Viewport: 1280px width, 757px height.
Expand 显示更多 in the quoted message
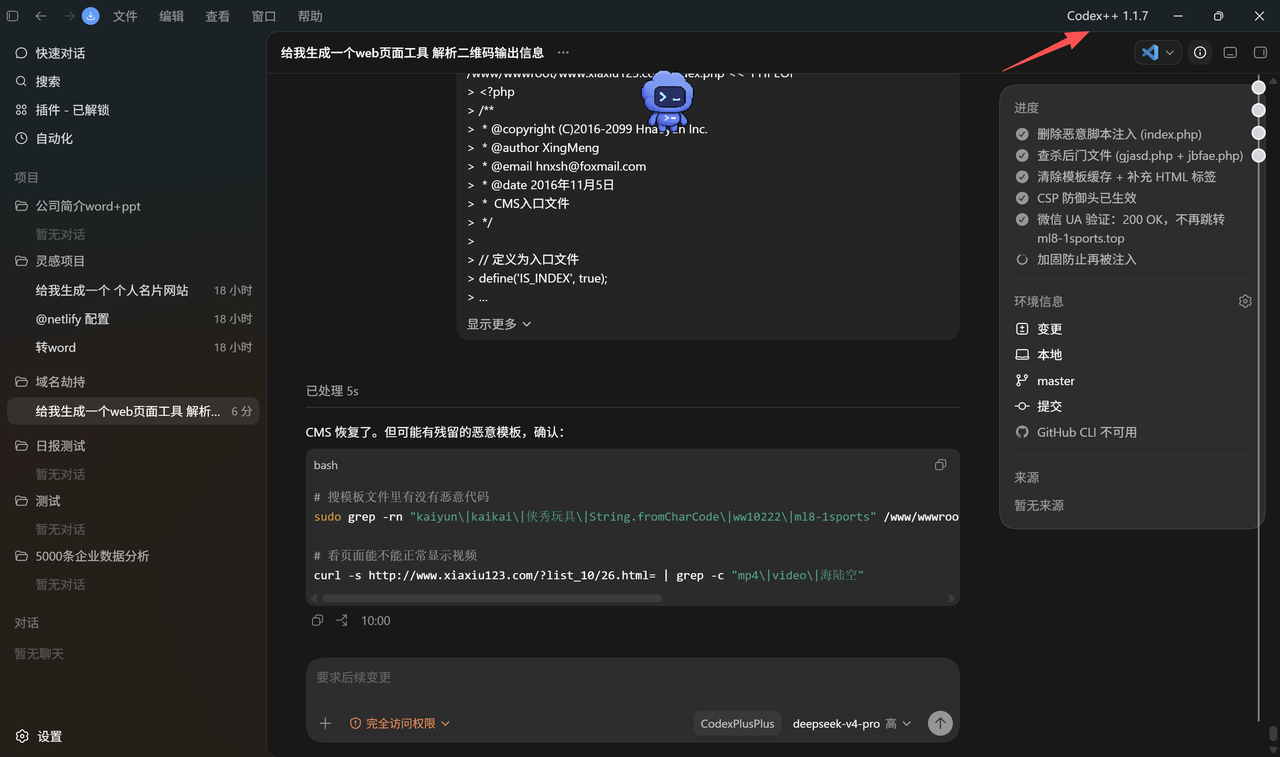click(x=499, y=324)
